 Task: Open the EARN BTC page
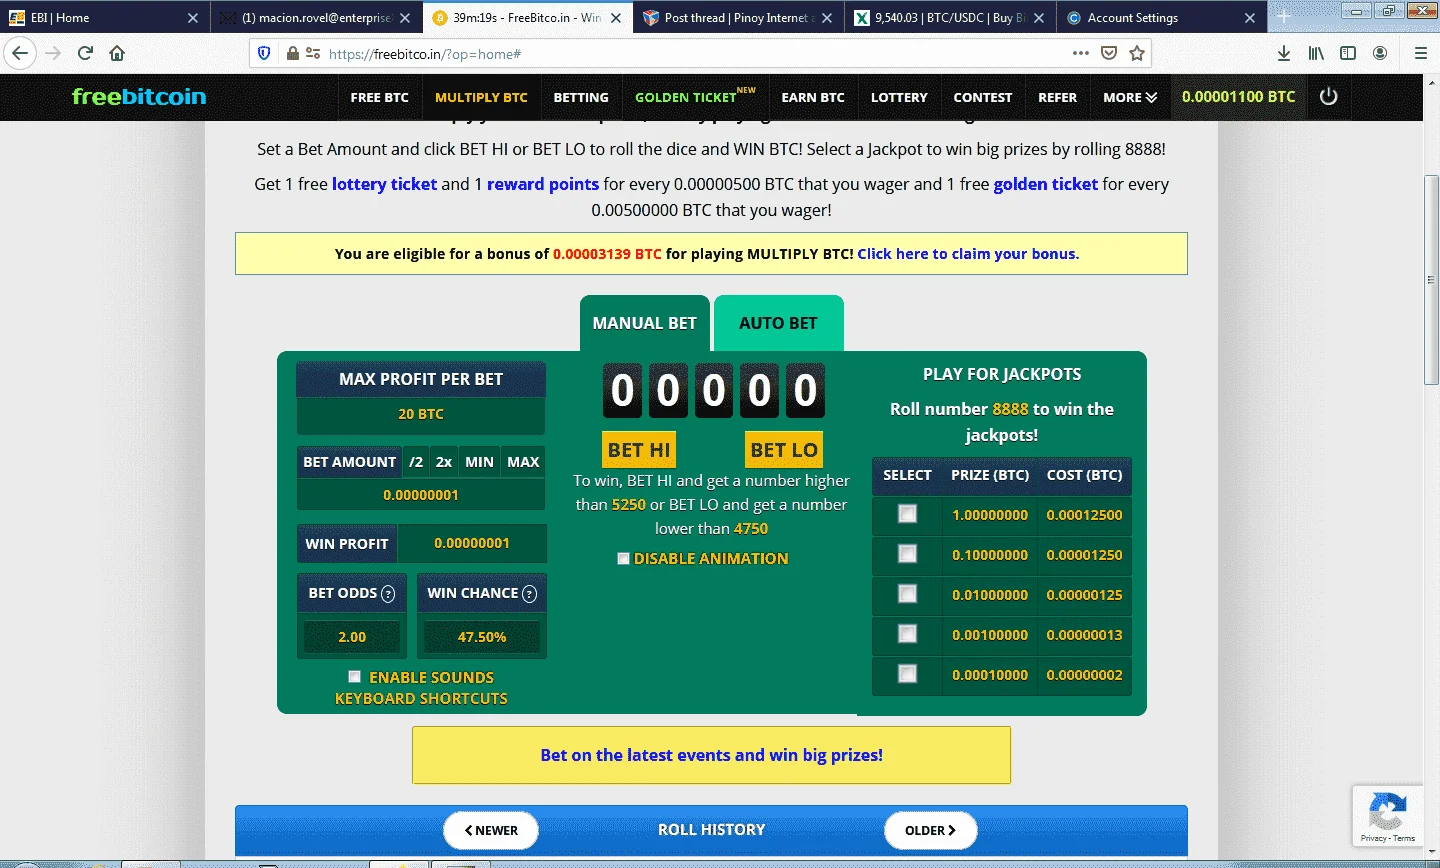click(813, 97)
